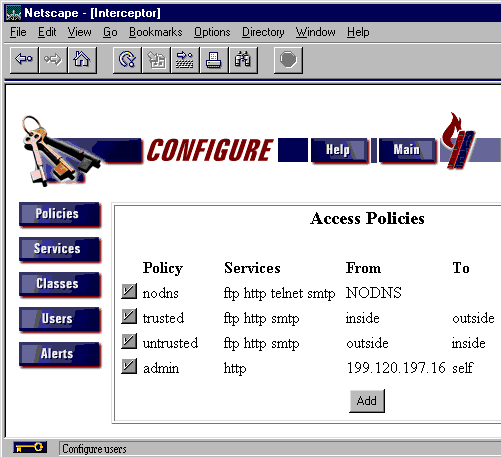The height and width of the screenshot is (457, 501).
Task: Toggle the untrusted policy checkbox
Action: (x=129, y=341)
